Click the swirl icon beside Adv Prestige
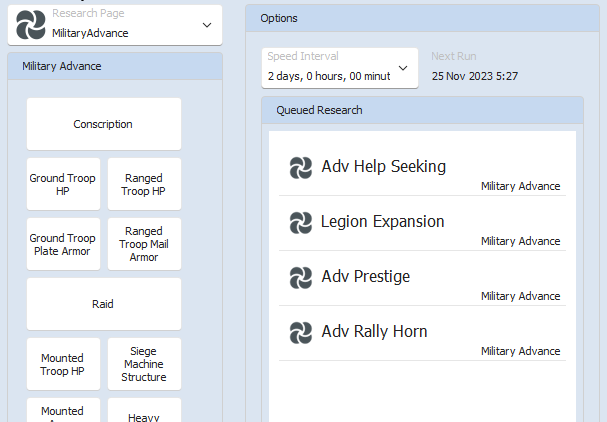The height and width of the screenshot is (422, 607). 301,277
